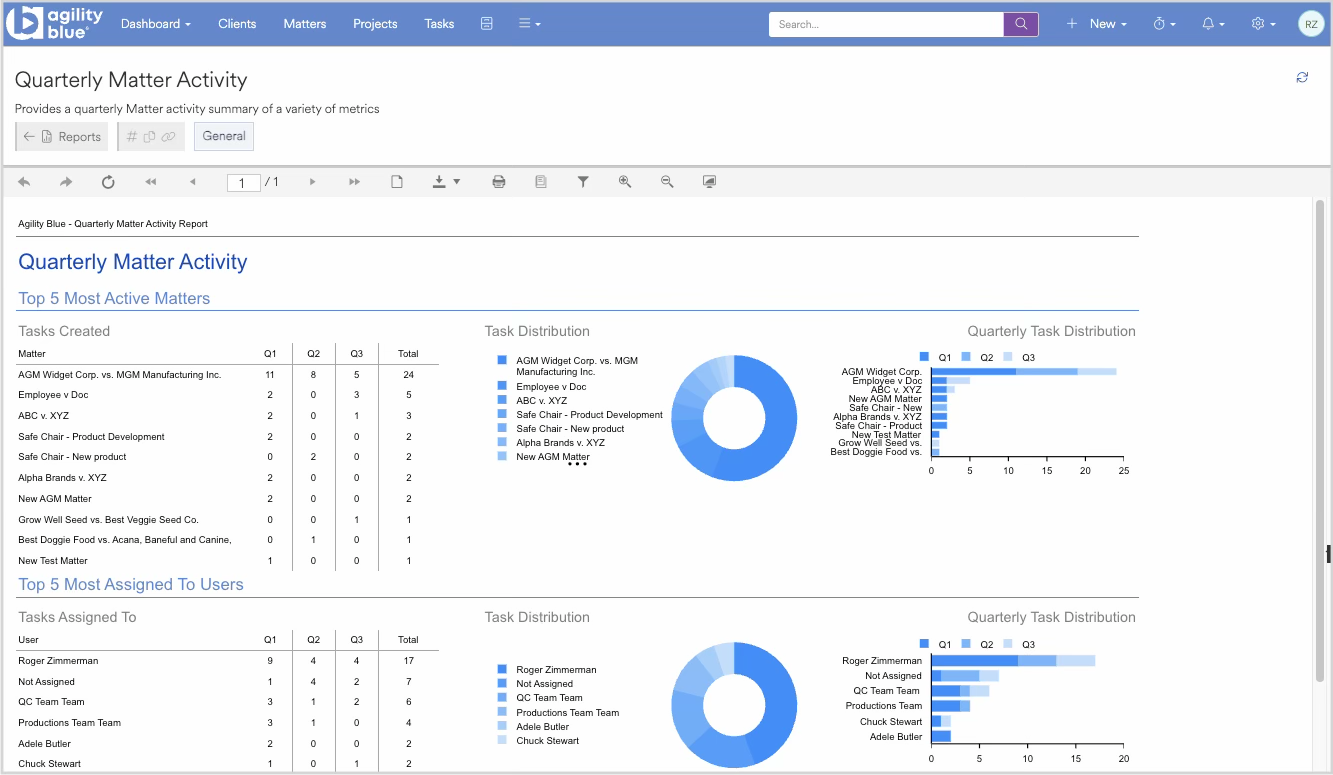Screen dimensions: 1333x775
Task: Go to the next report page
Action: (312, 182)
